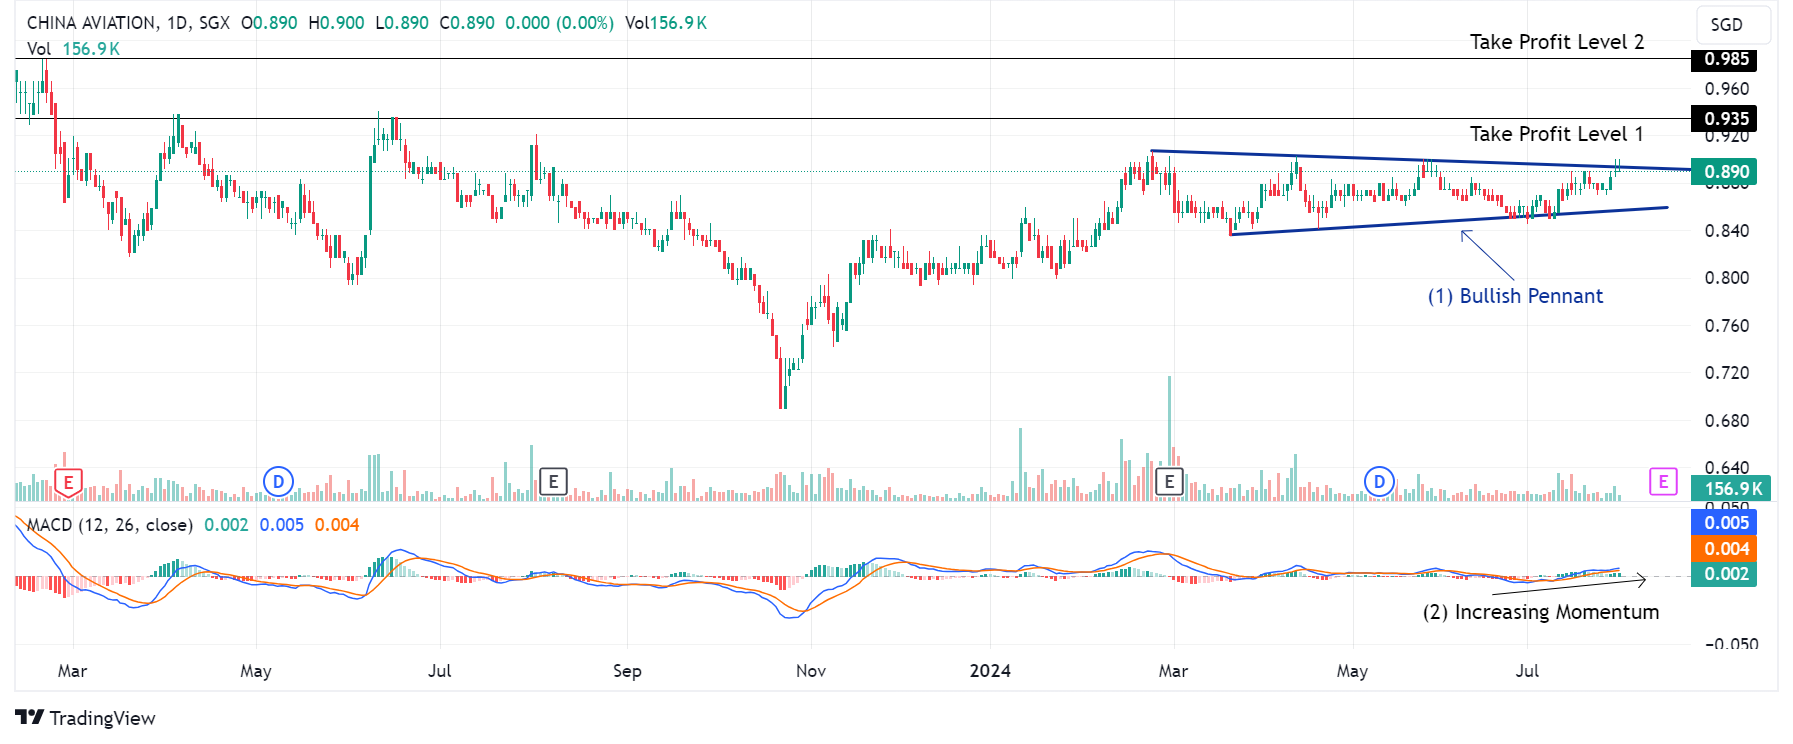1793x744 pixels.
Task: Click the 0.960 price axis label
Action: coord(1727,89)
